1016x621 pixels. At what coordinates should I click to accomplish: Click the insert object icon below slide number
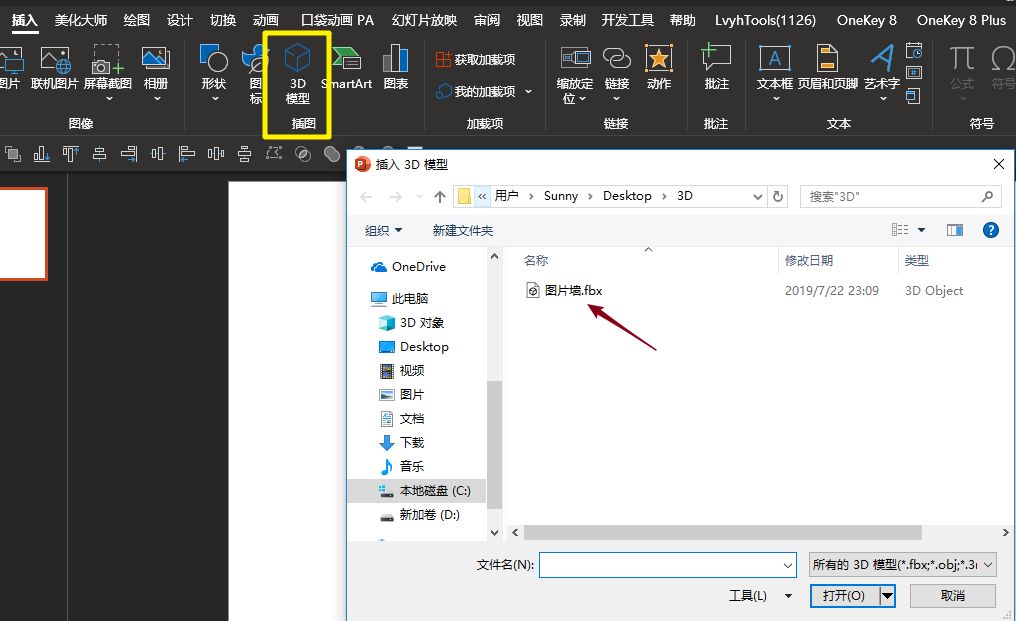[913, 97]
